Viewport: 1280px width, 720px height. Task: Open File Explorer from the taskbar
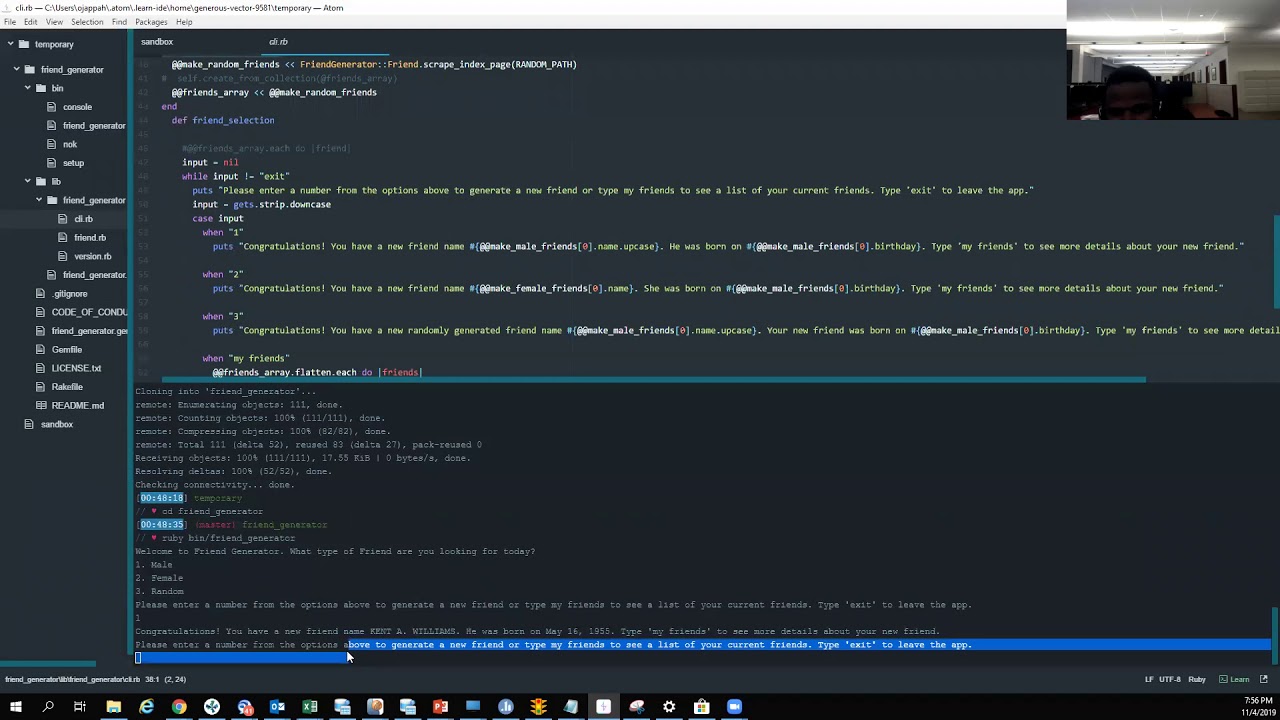click(113, 707)
